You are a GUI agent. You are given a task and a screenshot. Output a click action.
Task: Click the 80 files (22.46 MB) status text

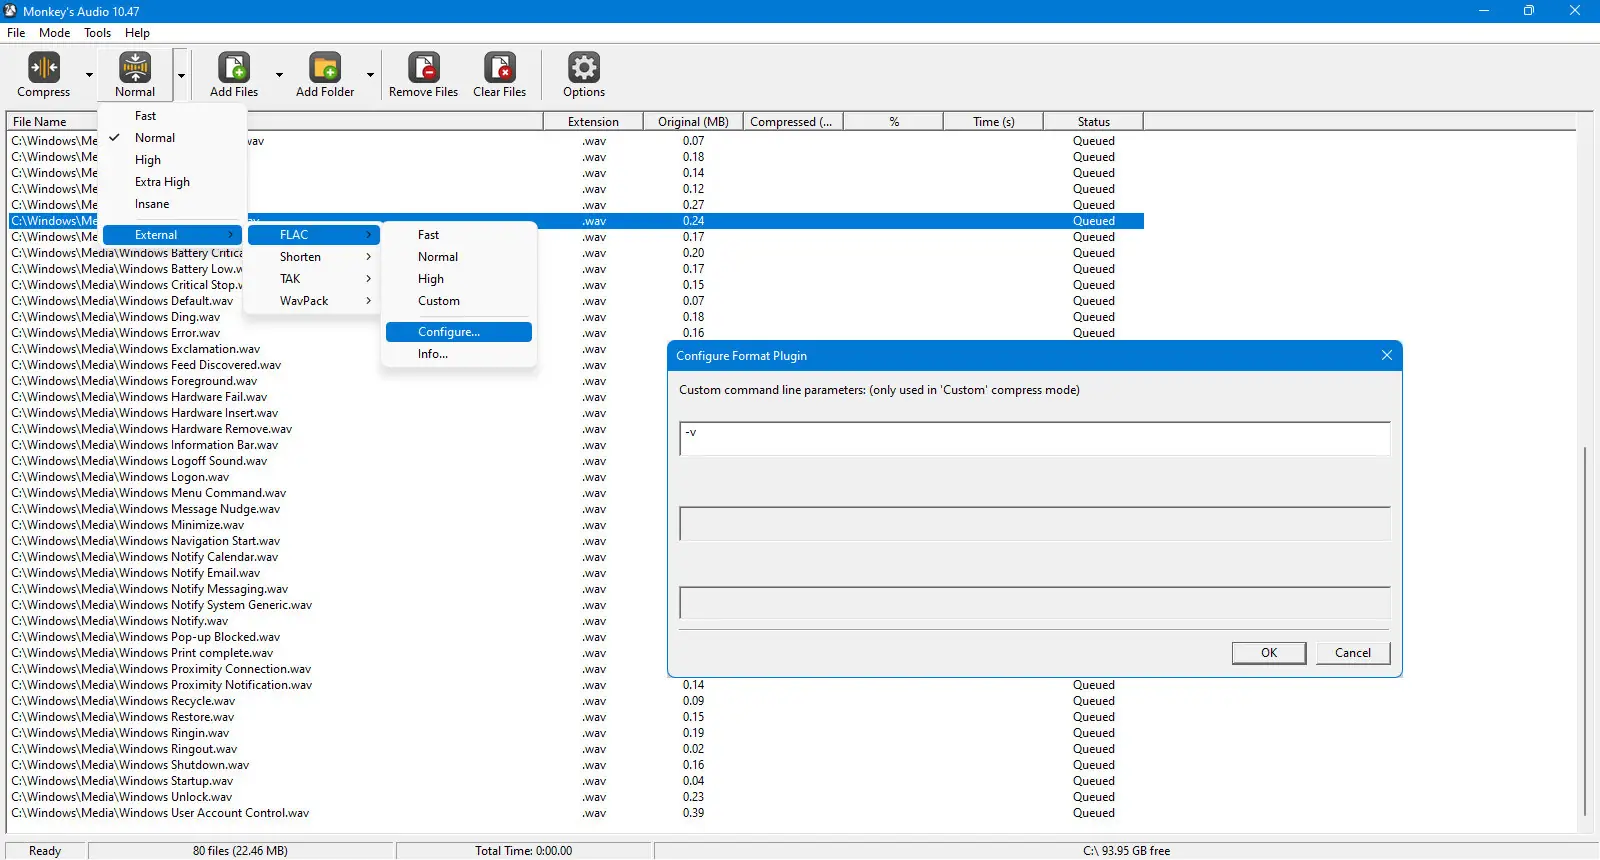[240, 851]
